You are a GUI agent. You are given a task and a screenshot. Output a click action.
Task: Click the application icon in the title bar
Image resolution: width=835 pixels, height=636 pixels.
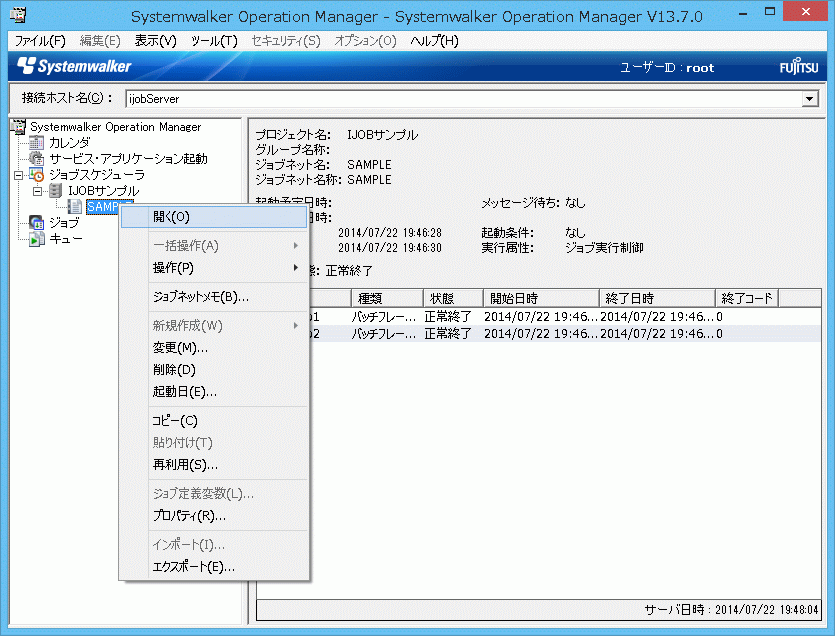coord(18,14)
